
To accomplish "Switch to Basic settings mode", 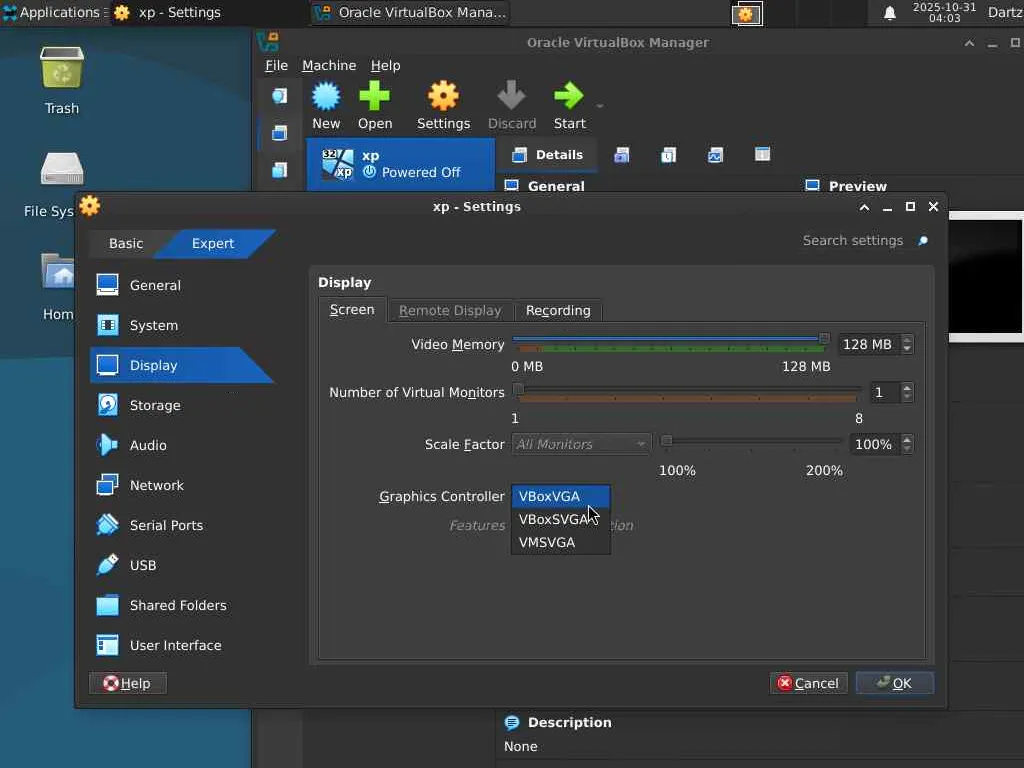I will pyautogui.click(x=125, y=243).
